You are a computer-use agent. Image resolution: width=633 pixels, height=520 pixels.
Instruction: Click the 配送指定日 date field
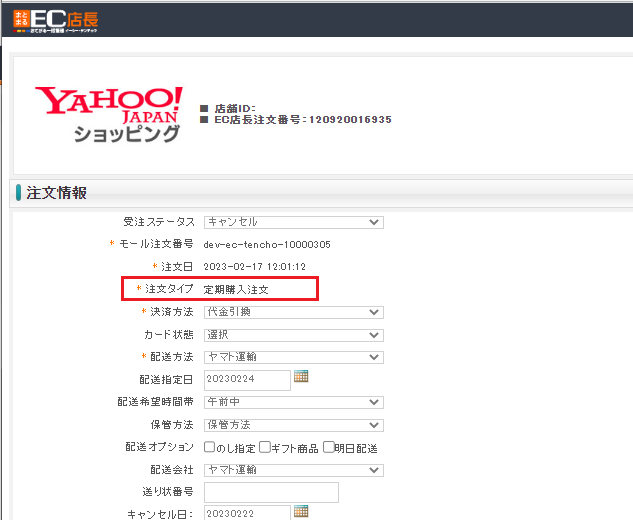pyautogui.click(x=246, y=379)
